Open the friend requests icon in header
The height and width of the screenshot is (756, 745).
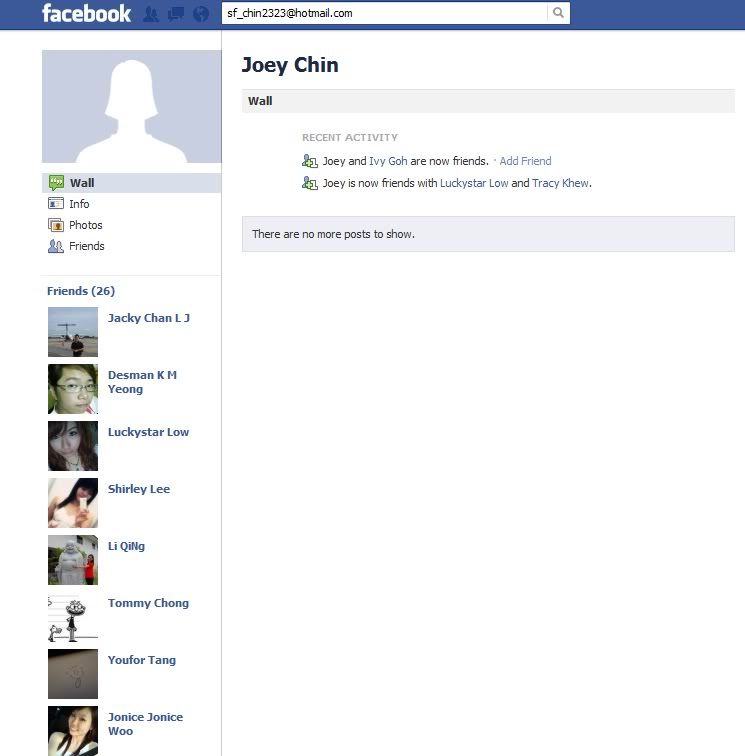[151, 14]
